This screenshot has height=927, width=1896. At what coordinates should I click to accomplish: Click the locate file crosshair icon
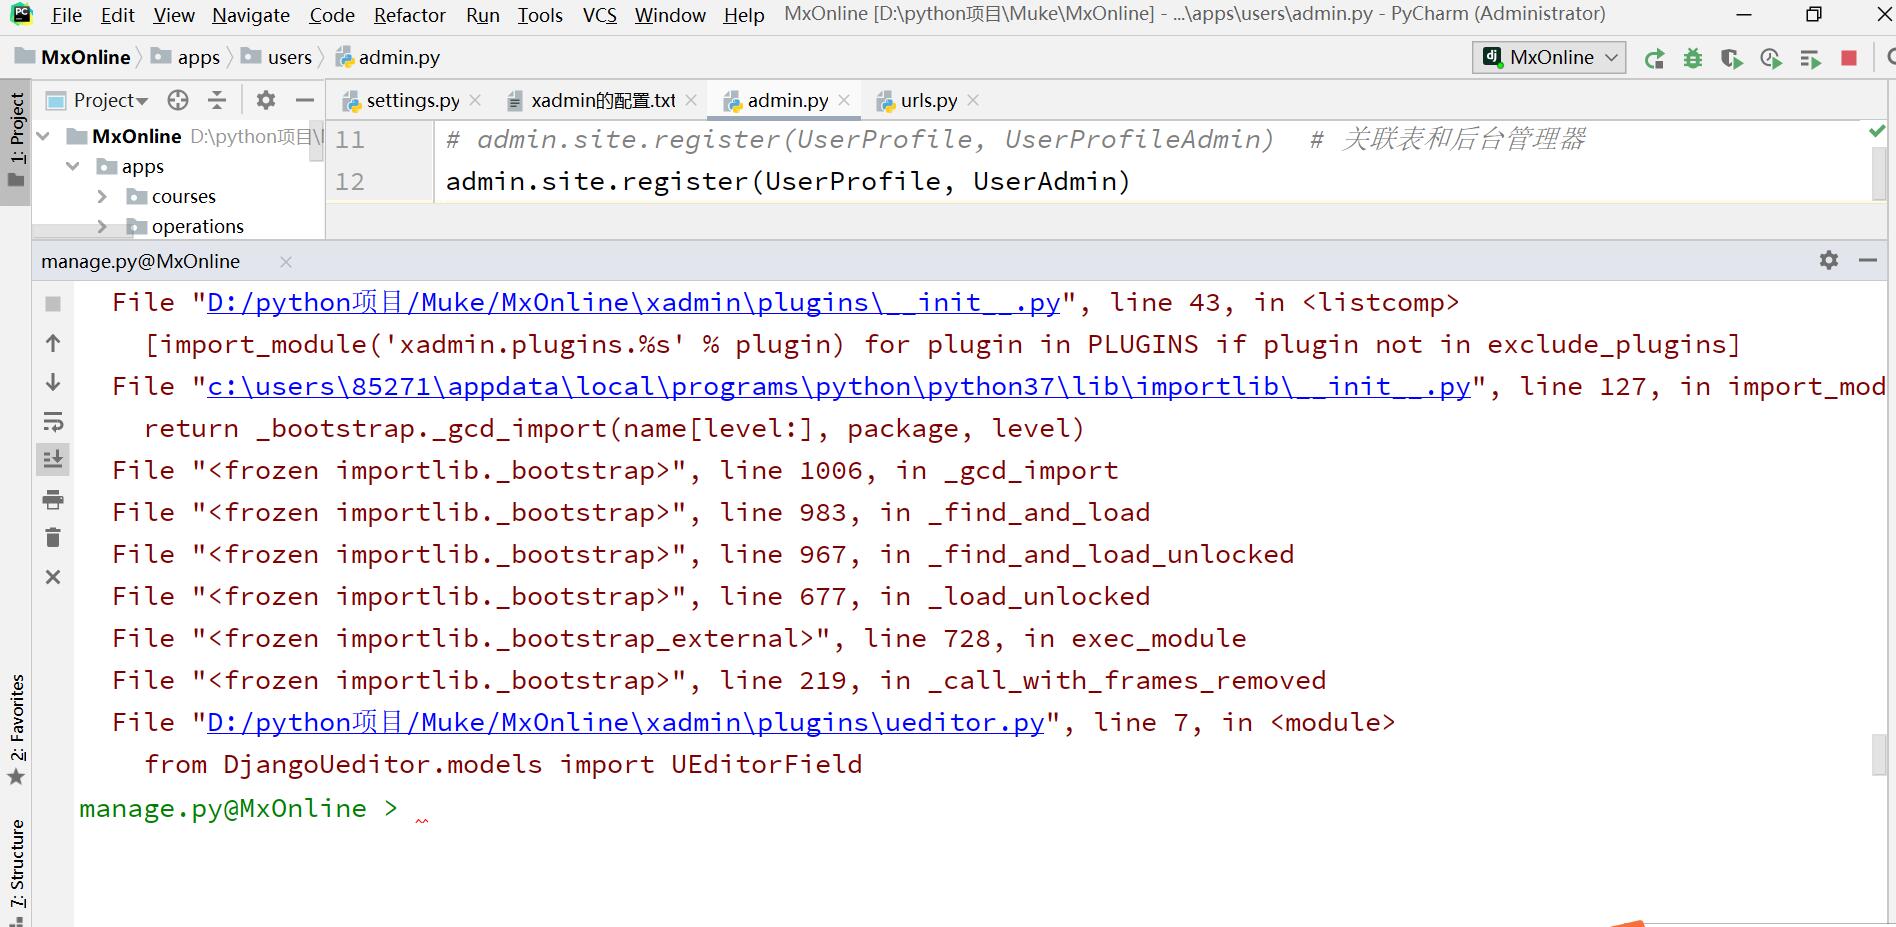(178, 100)
